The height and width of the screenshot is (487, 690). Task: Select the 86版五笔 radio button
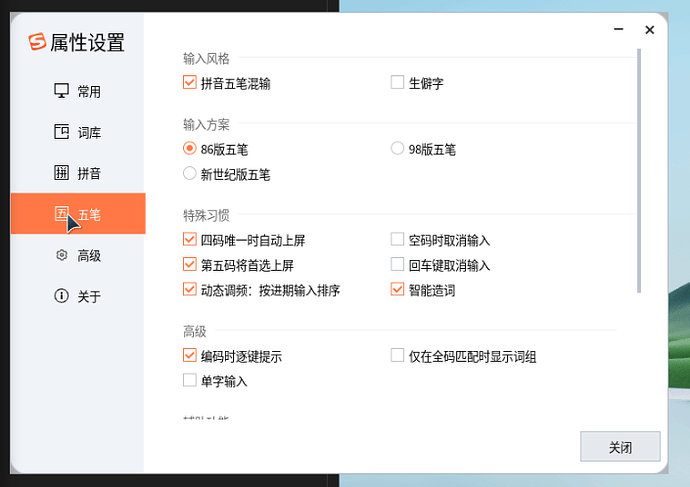pyautogui.click(x=190, y=148)
